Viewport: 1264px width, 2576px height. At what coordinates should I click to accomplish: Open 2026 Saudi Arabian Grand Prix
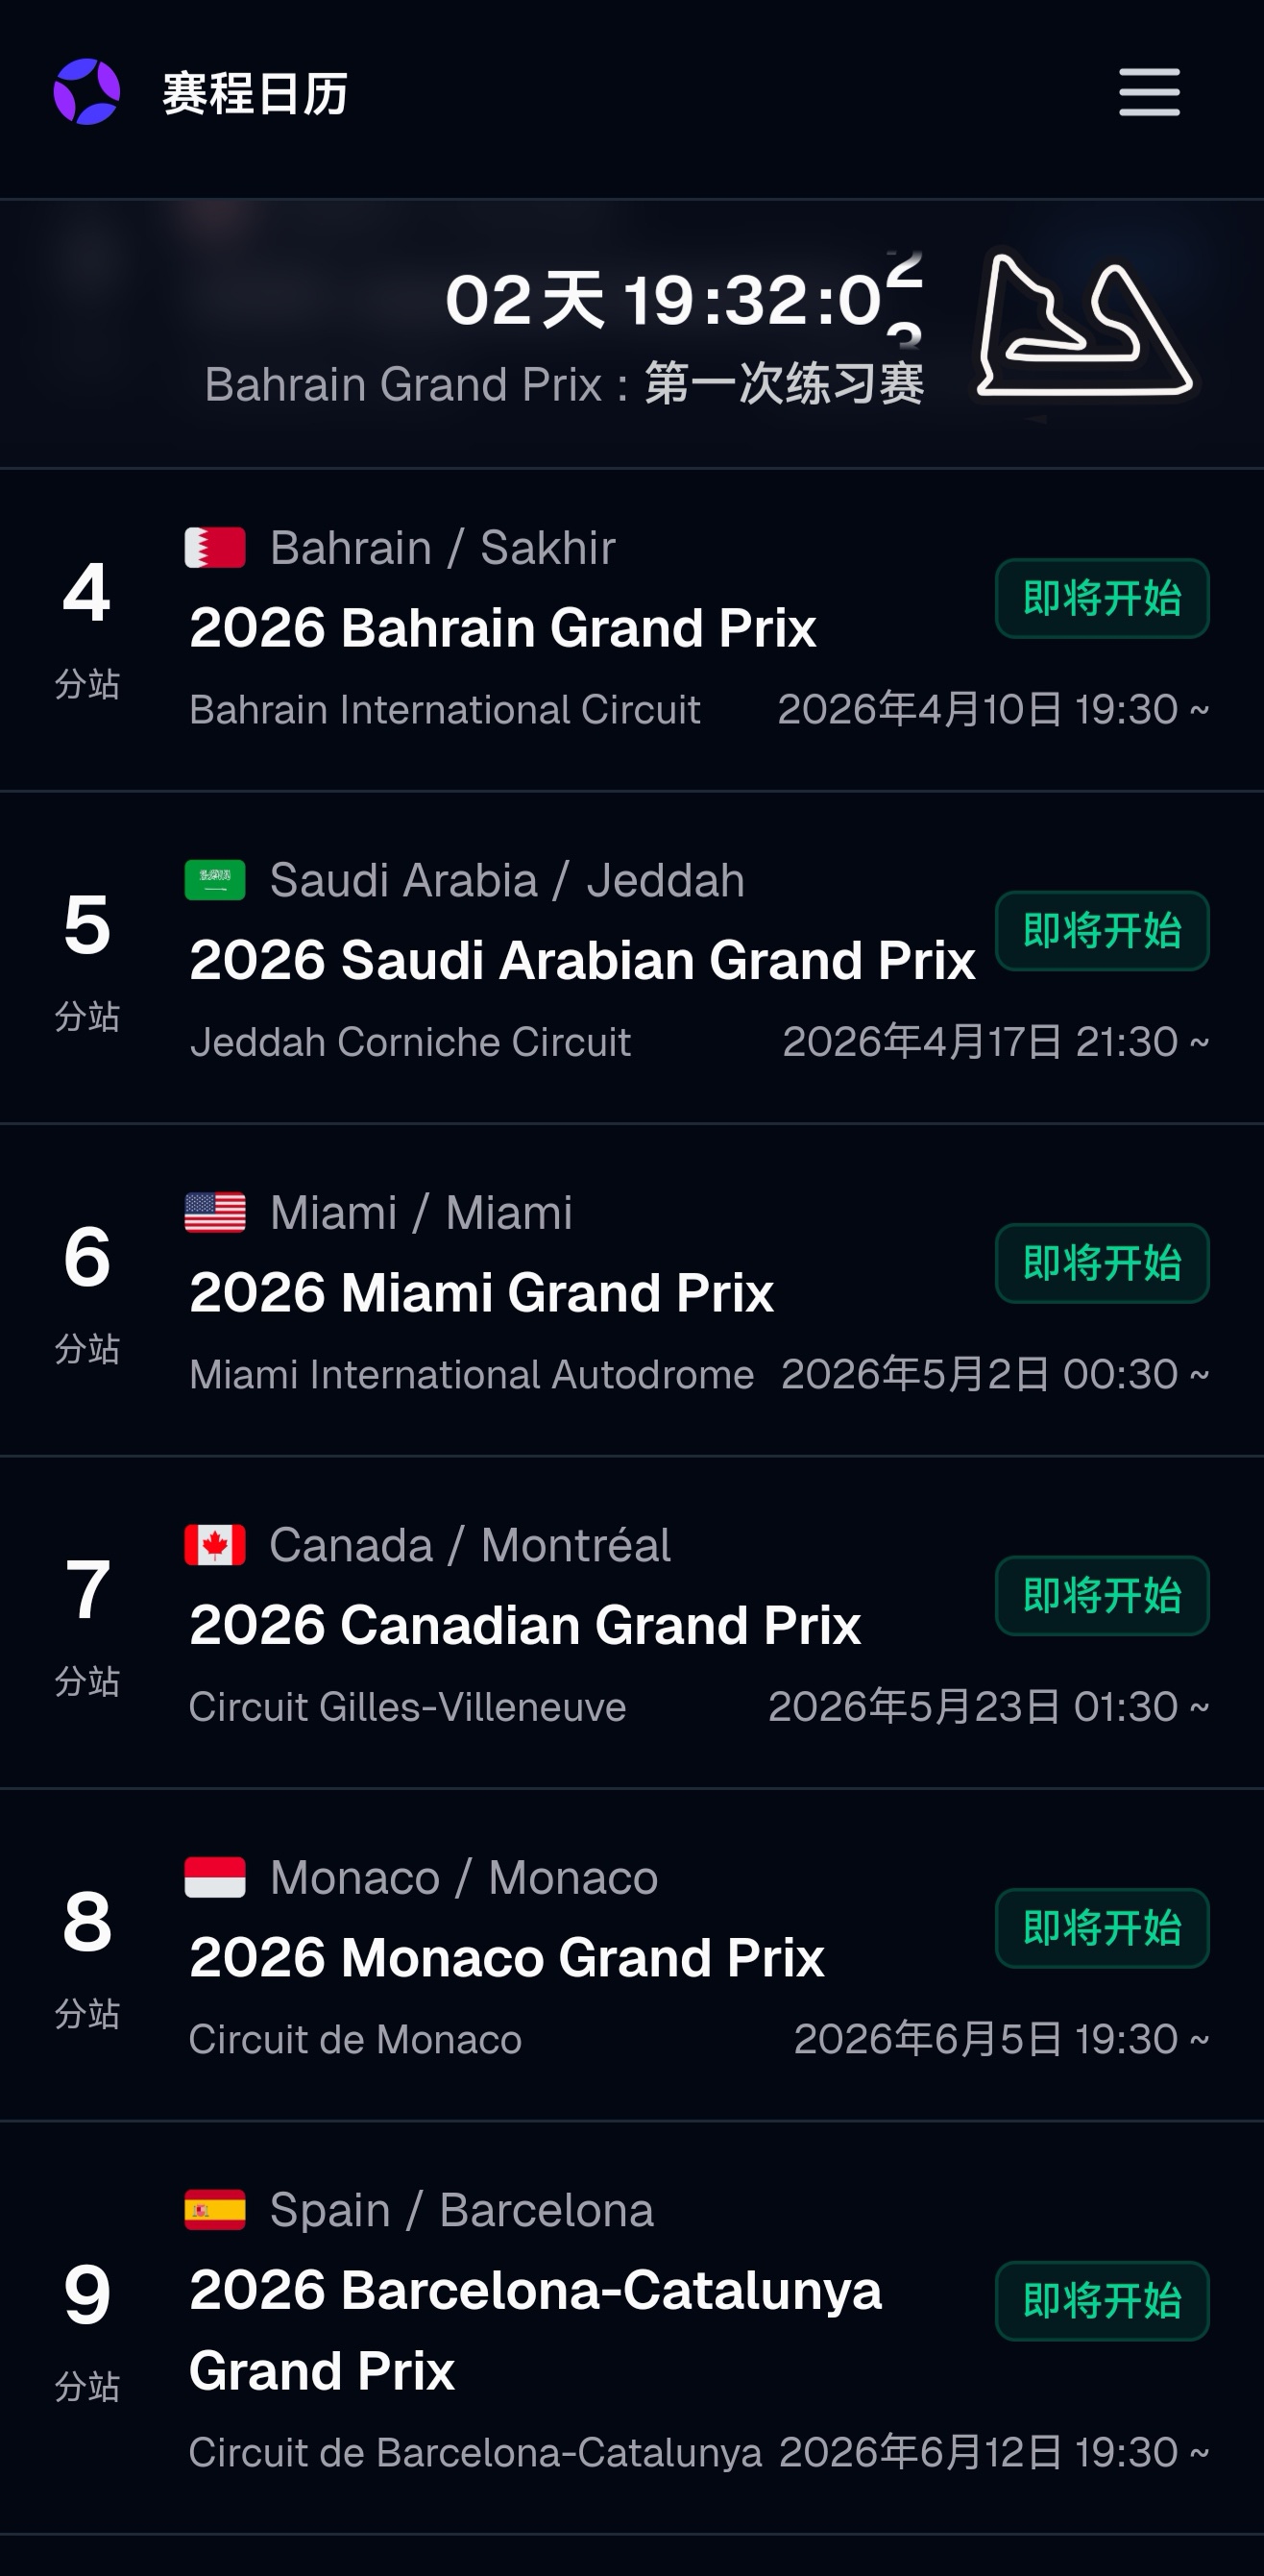tap(582, 961)
